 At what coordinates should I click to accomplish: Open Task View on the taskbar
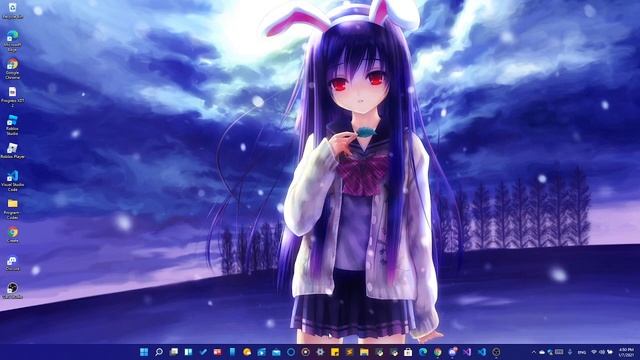pyautogui.click(x=173, y=352)
